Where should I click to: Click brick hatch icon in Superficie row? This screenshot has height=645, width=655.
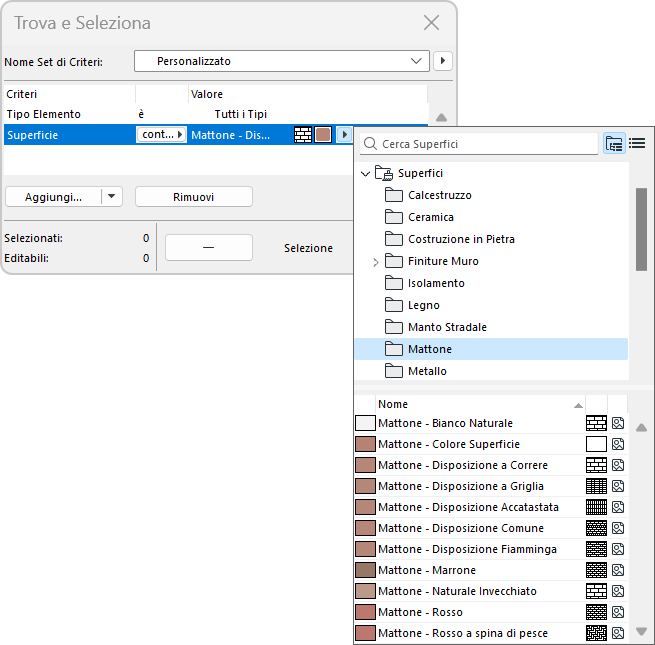pos(303,135)
